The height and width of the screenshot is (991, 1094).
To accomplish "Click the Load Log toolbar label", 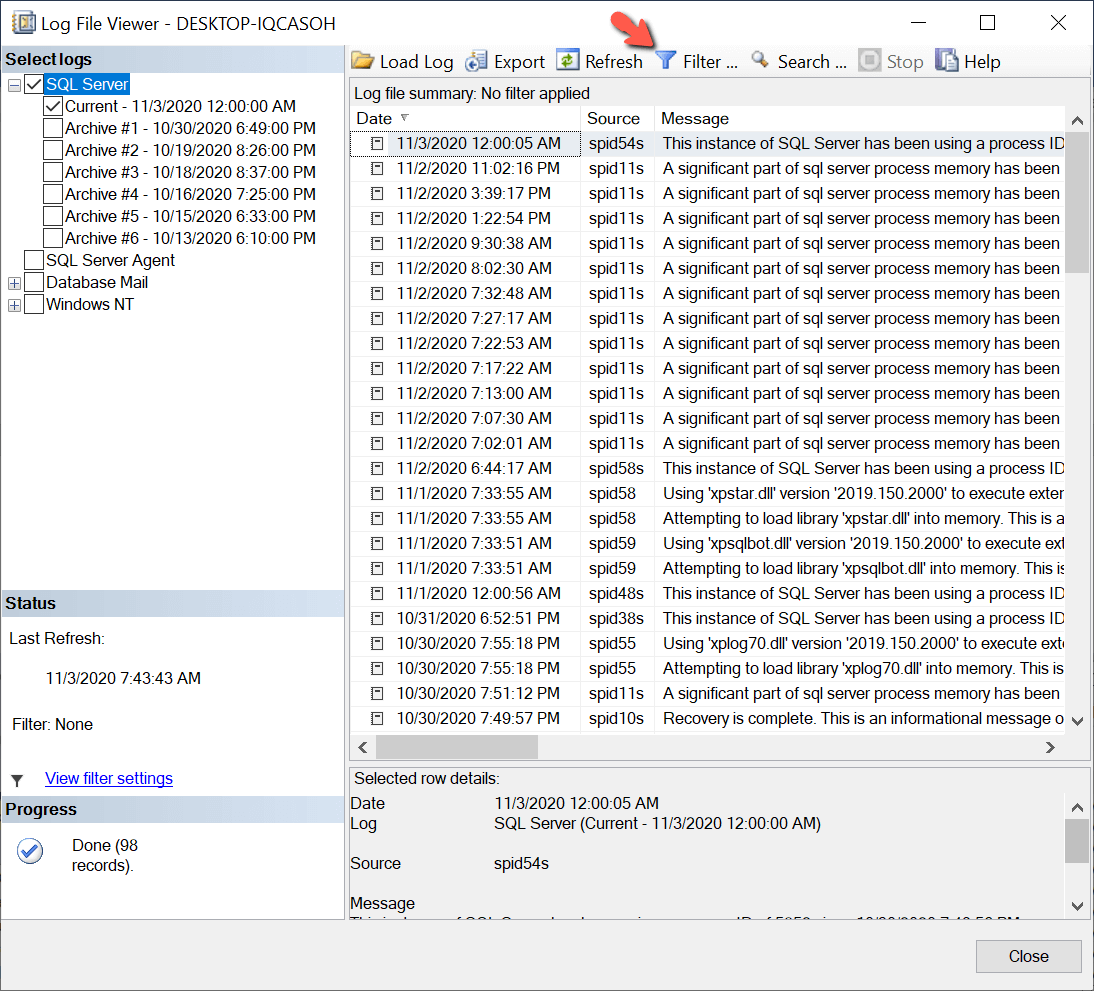I will tap(417, 61).
